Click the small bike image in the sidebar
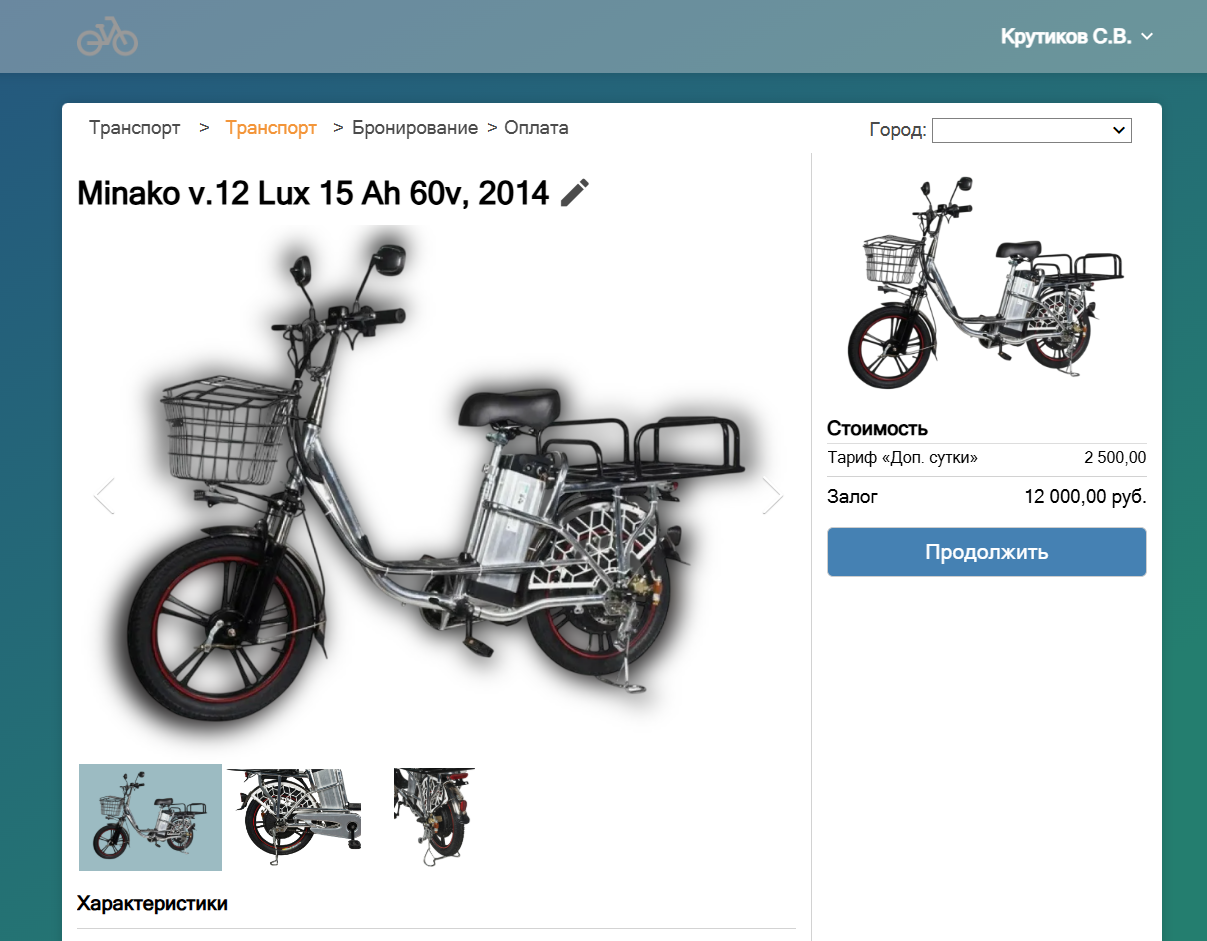The width and height of the screenshot is (1207, 941). (x=986, y=283)
